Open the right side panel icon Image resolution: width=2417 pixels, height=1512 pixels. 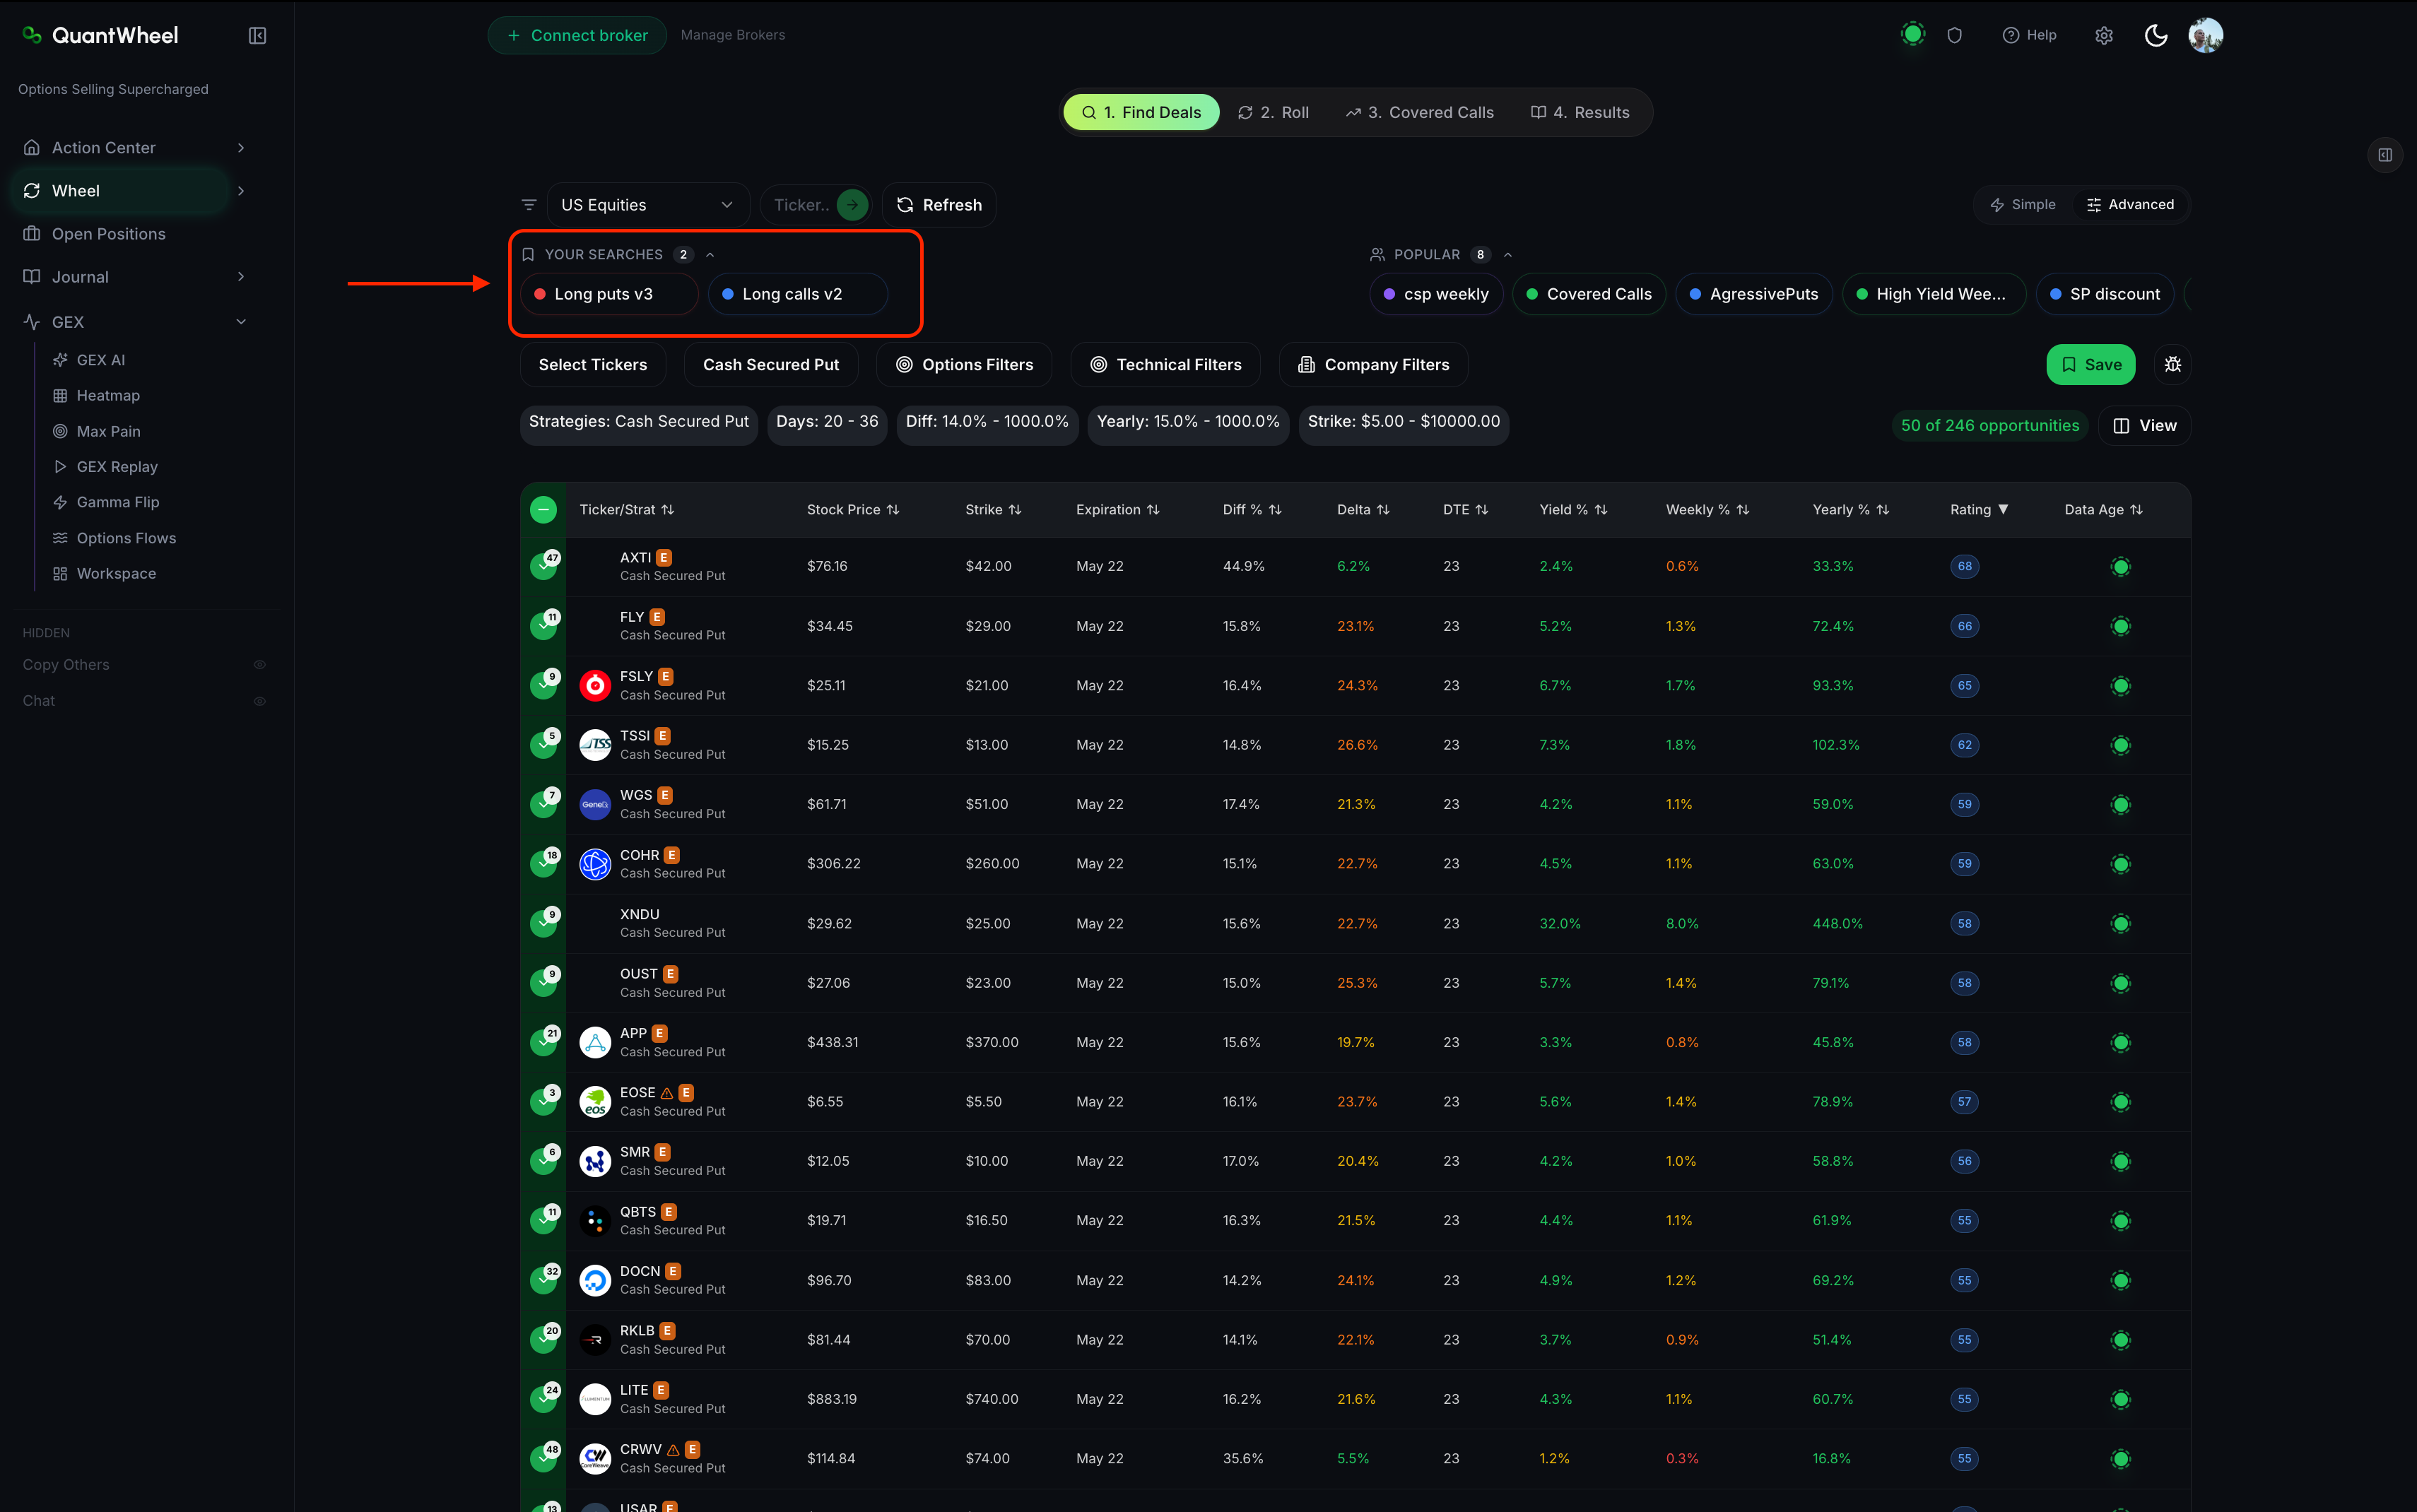pyautogui.click(x=2385, y=155)
